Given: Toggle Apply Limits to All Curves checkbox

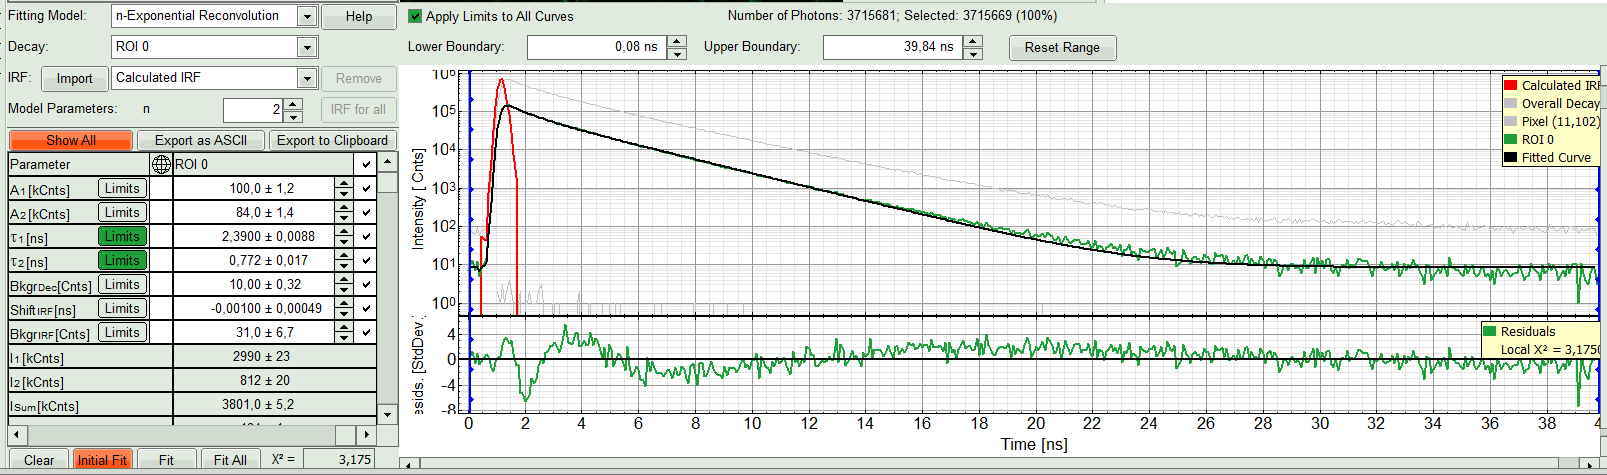Looking at the screenshot, I should tap(416, 16).
